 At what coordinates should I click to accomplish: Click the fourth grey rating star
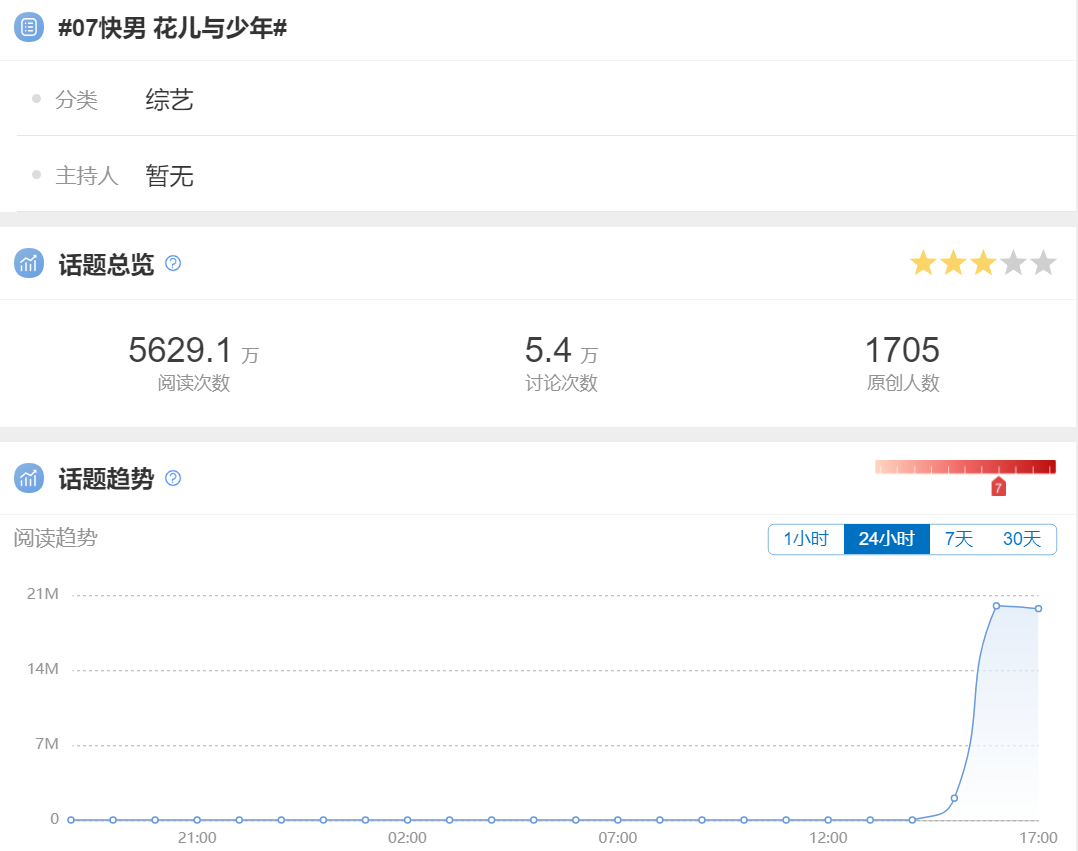click(1013, 263)
